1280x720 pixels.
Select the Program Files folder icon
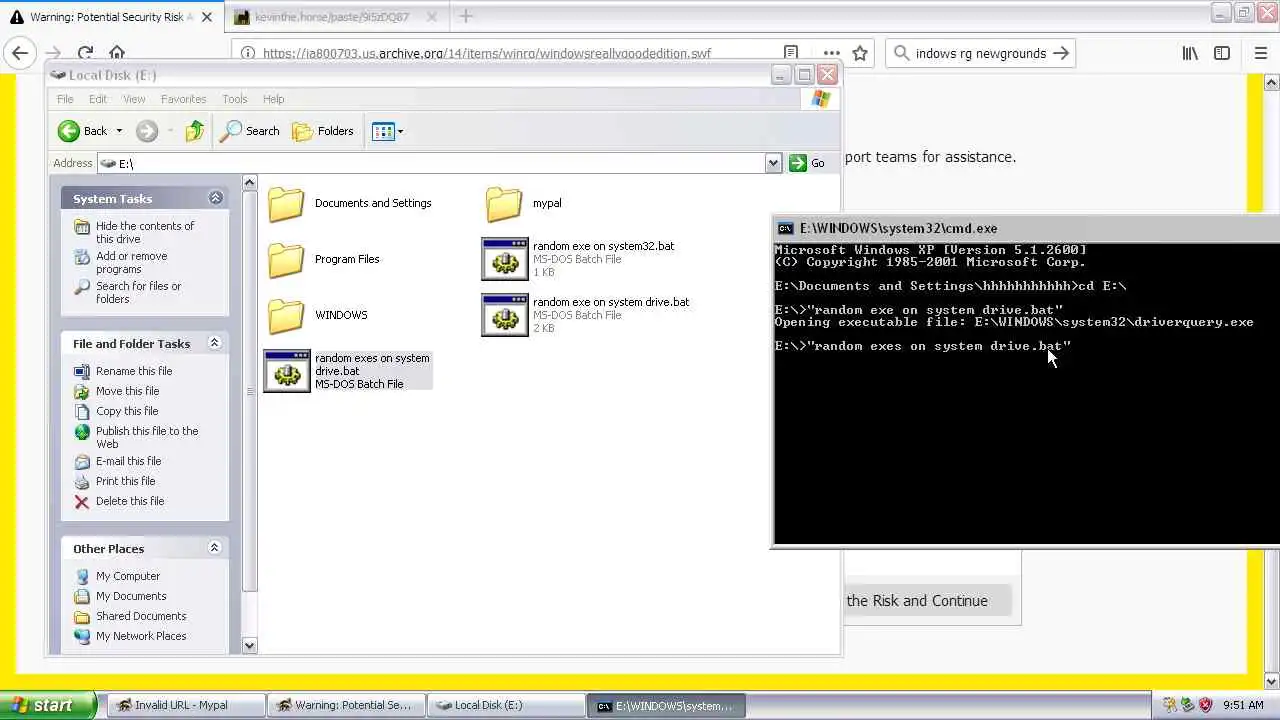pos(286,259)
